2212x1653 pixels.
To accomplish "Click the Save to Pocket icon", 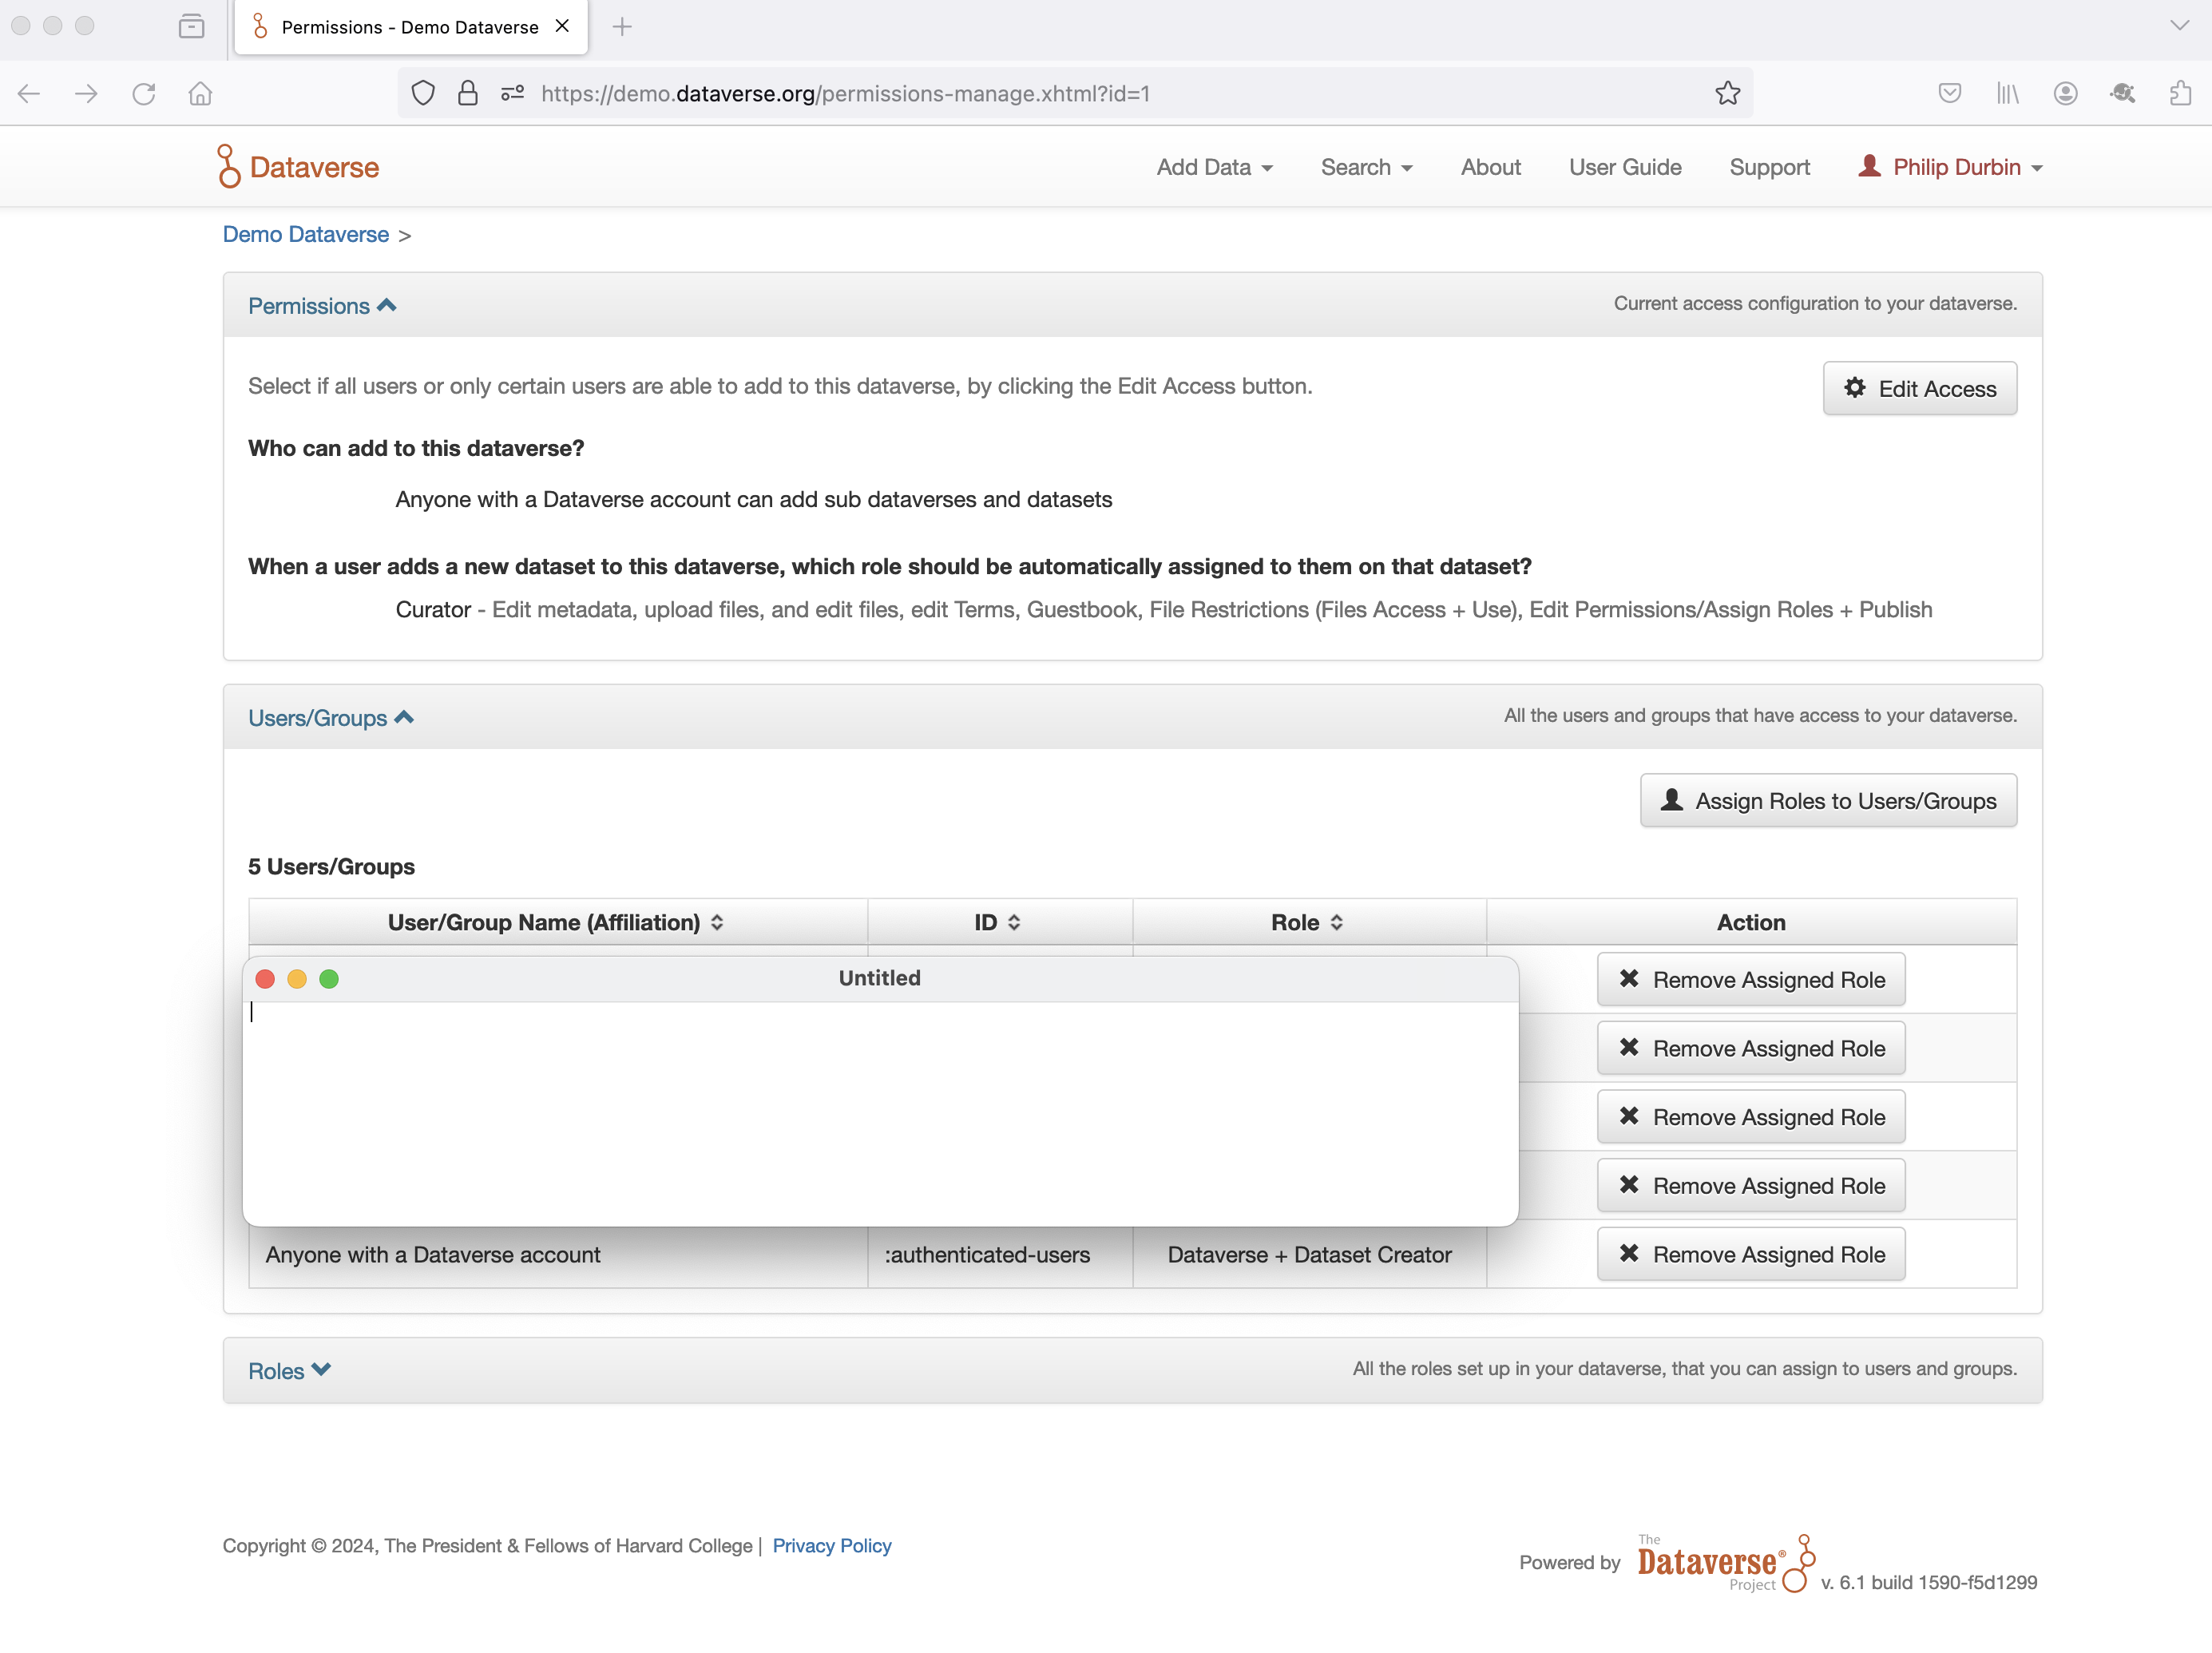I will point(1949,93).
